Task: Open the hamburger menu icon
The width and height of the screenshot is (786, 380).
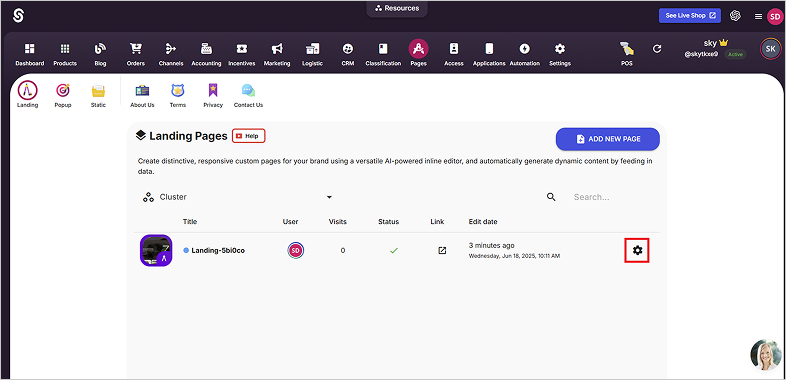Action: (758, 17)
